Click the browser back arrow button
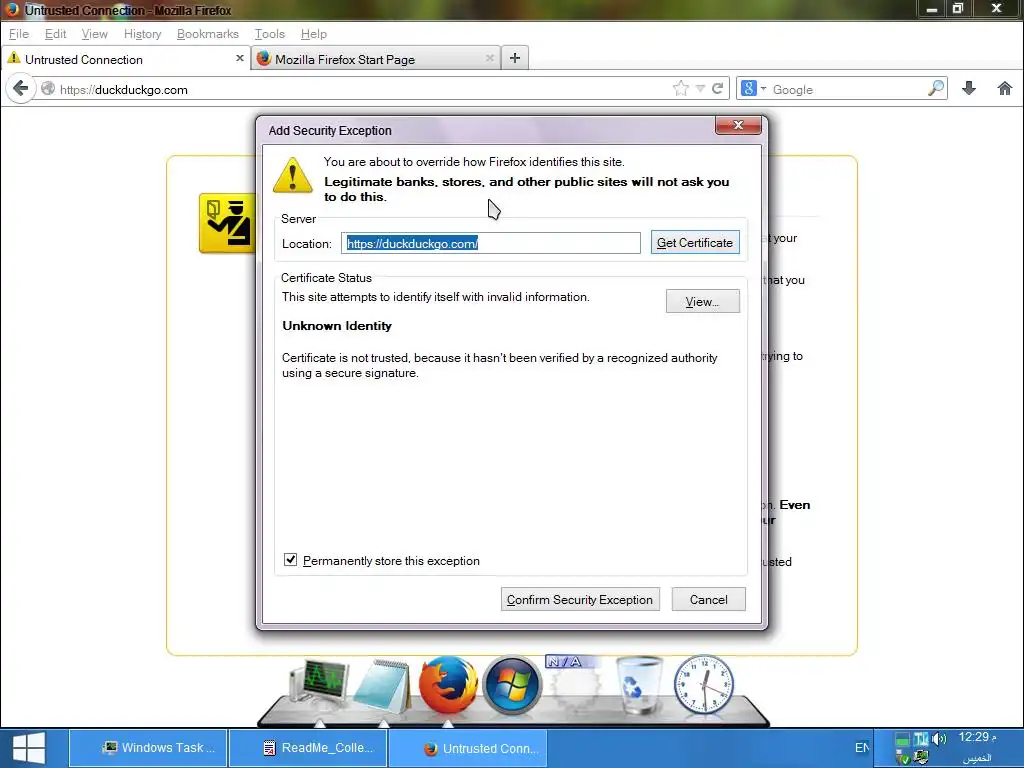Image resolution: width=1024 pixels, height=768 pixels. [20, 88]
